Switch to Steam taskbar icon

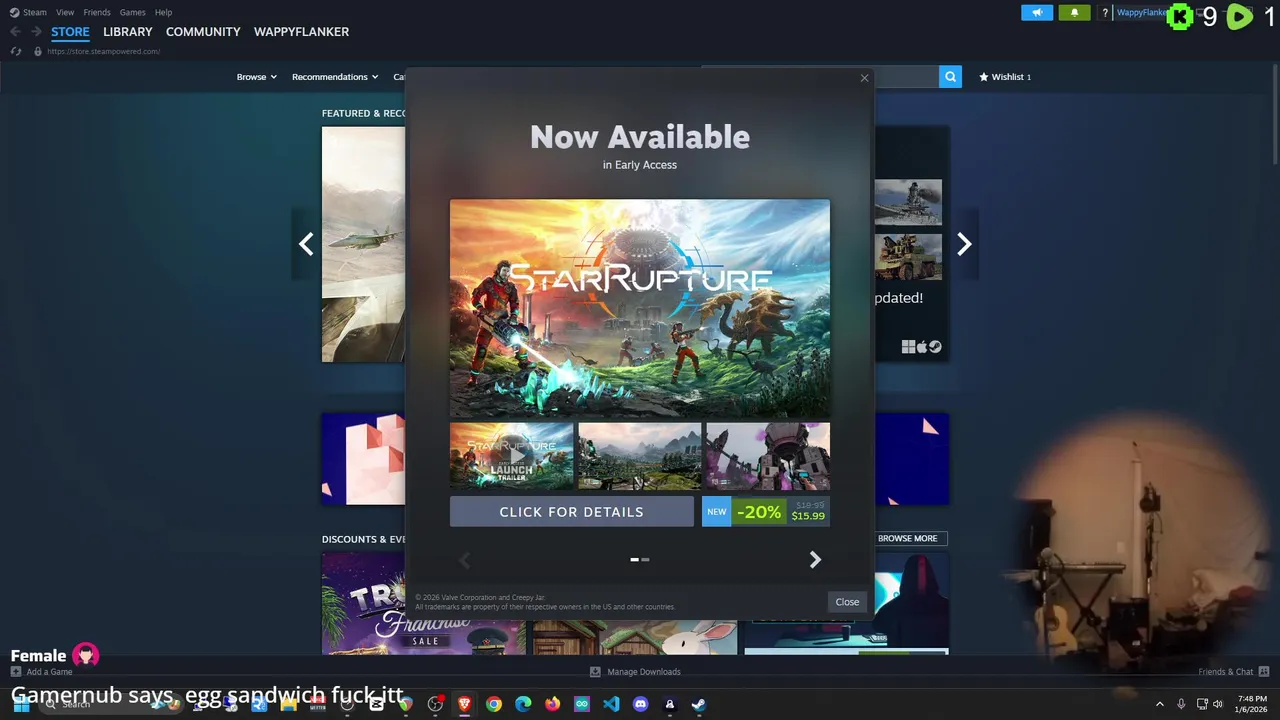point(699,704)
